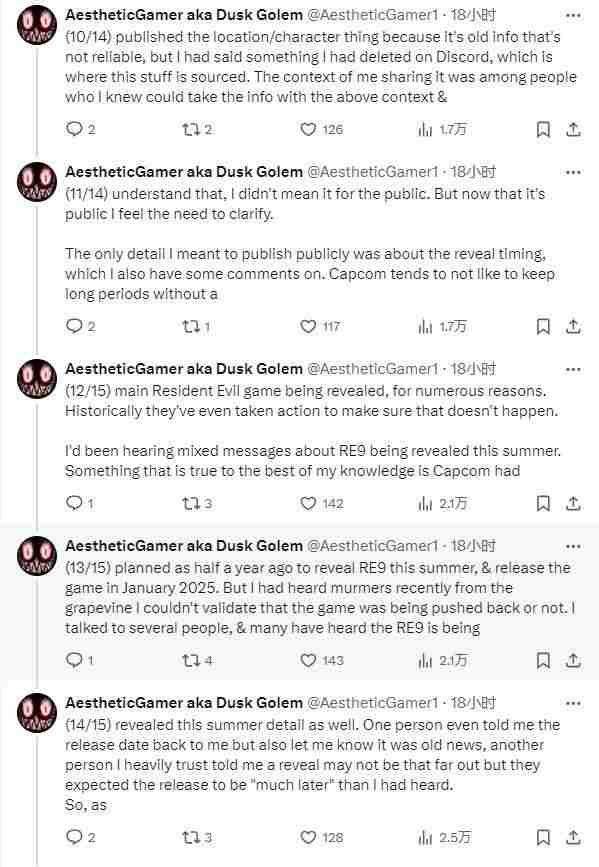Open the more options menu on the (10/14) tweet
The image size is (599, 867).
pyautogui.click(x=573, y=15)
